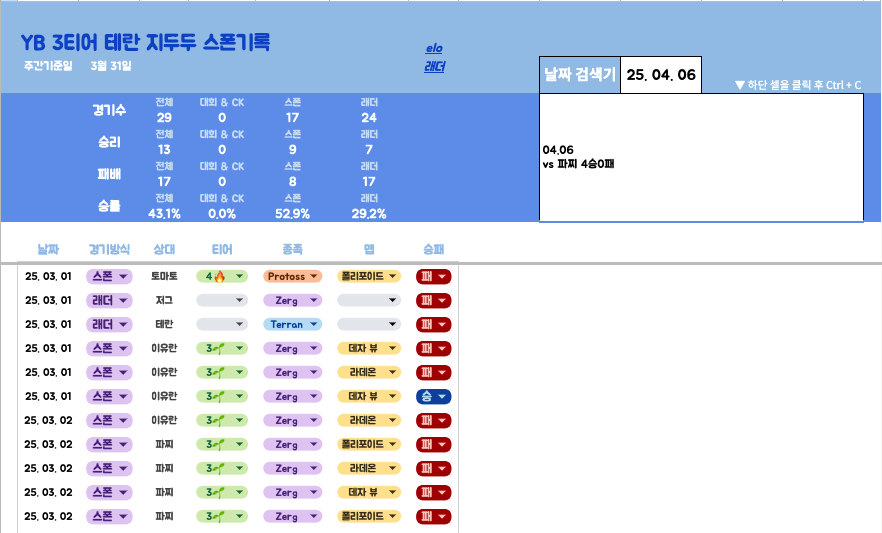Click the date search field 25. 04. 06
Image resolution: width=882 pixels, height=533 pixels.
coord(660,75)
